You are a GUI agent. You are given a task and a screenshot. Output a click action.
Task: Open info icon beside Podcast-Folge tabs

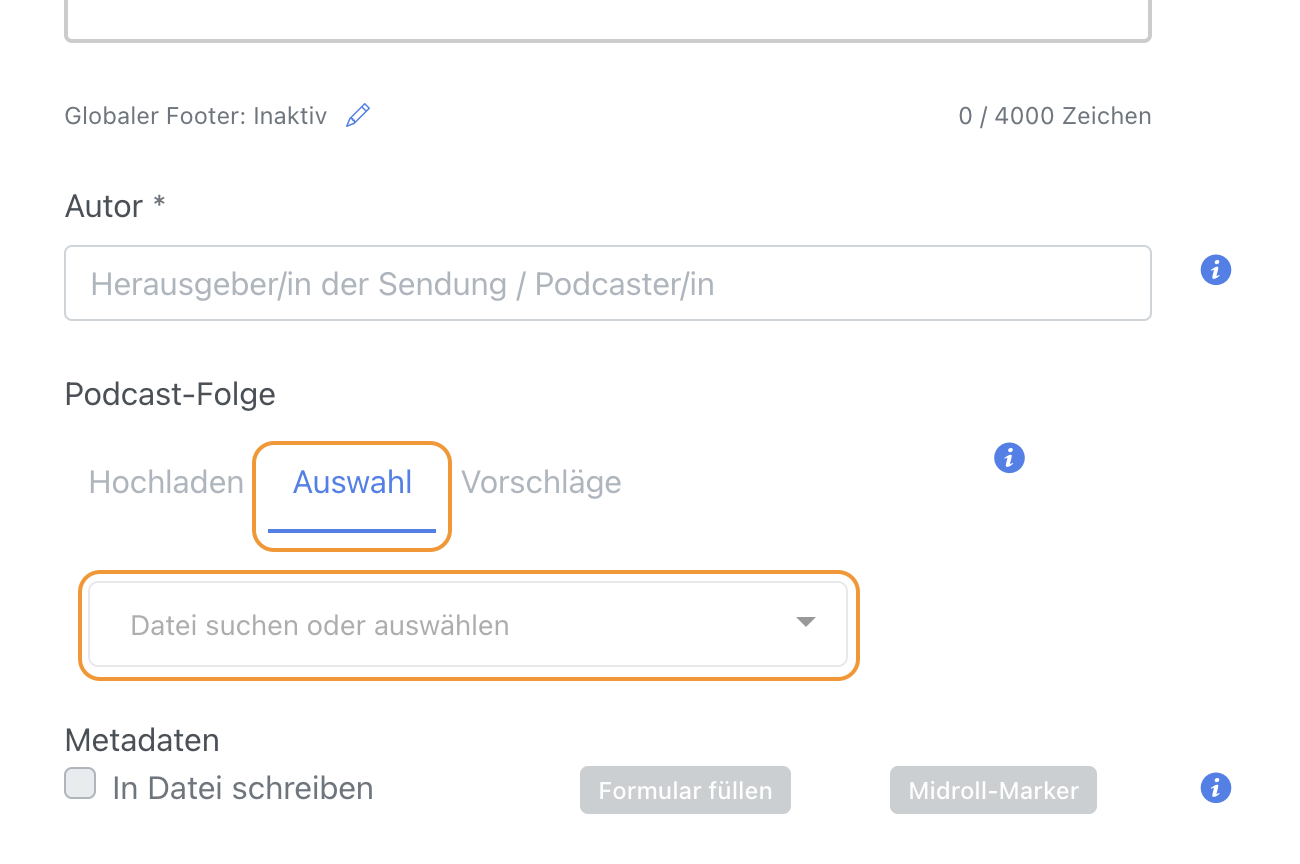[x=1009, y=458]
